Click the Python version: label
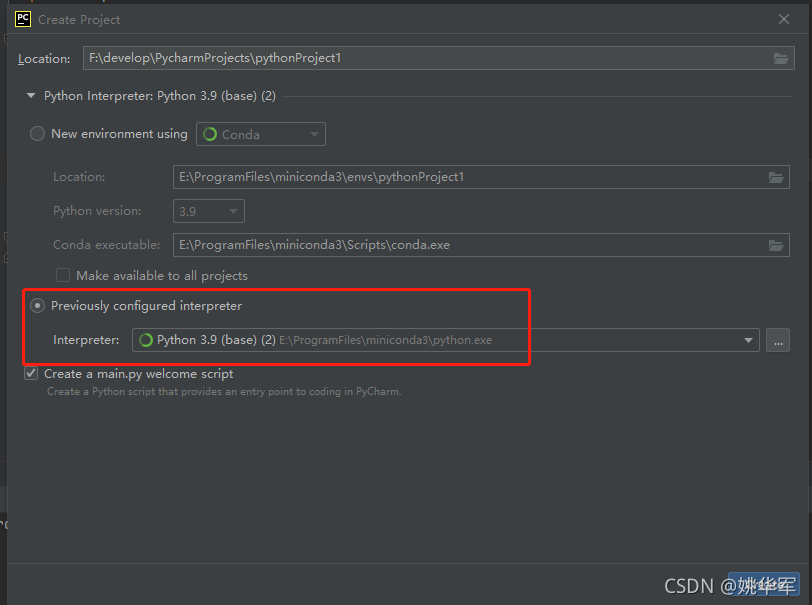 point(97,211)
